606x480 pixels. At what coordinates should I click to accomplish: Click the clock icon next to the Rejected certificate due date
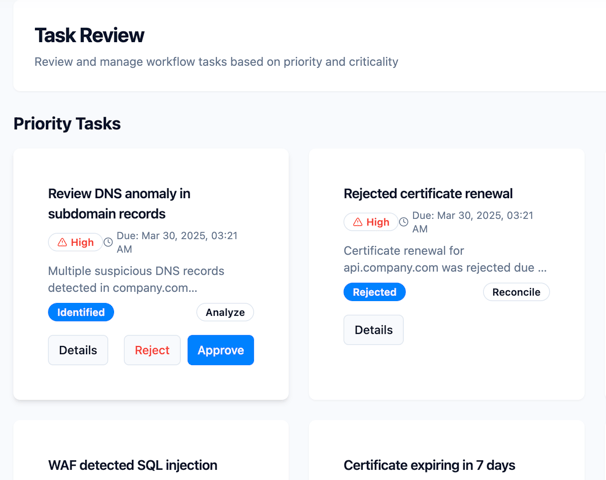point(403,222)
